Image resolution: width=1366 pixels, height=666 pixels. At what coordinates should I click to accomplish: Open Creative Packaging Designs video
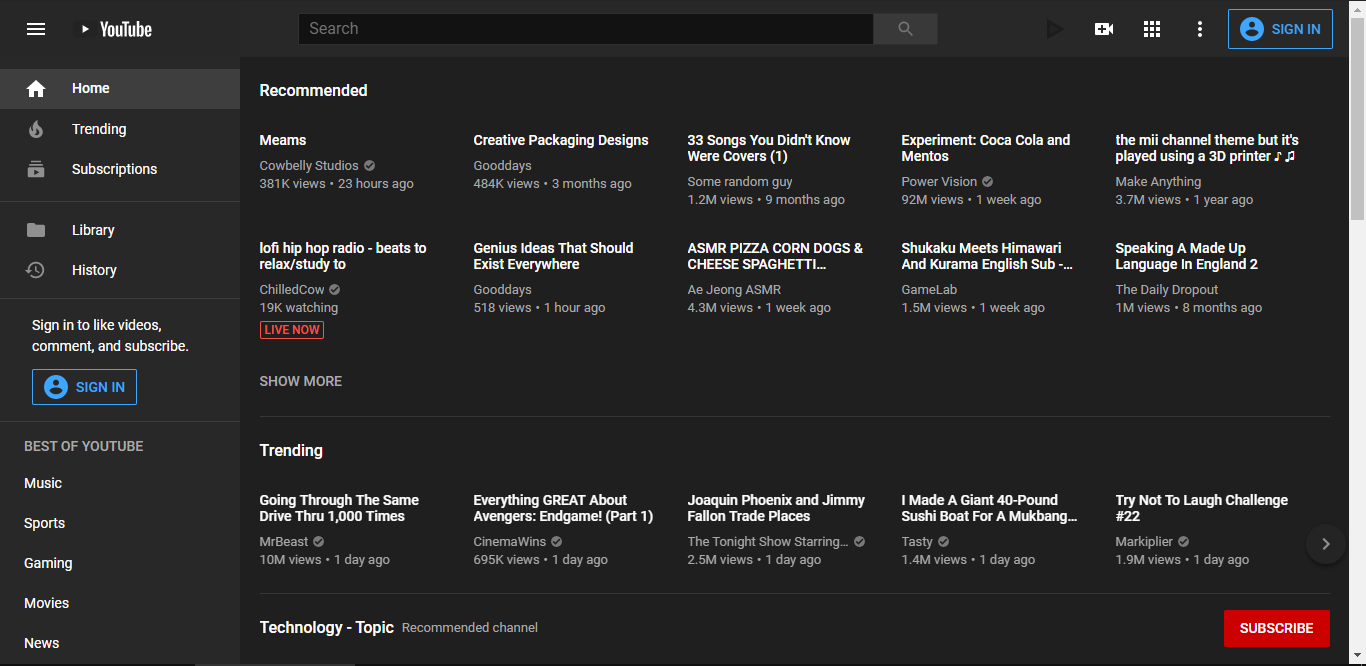(561, 140)
